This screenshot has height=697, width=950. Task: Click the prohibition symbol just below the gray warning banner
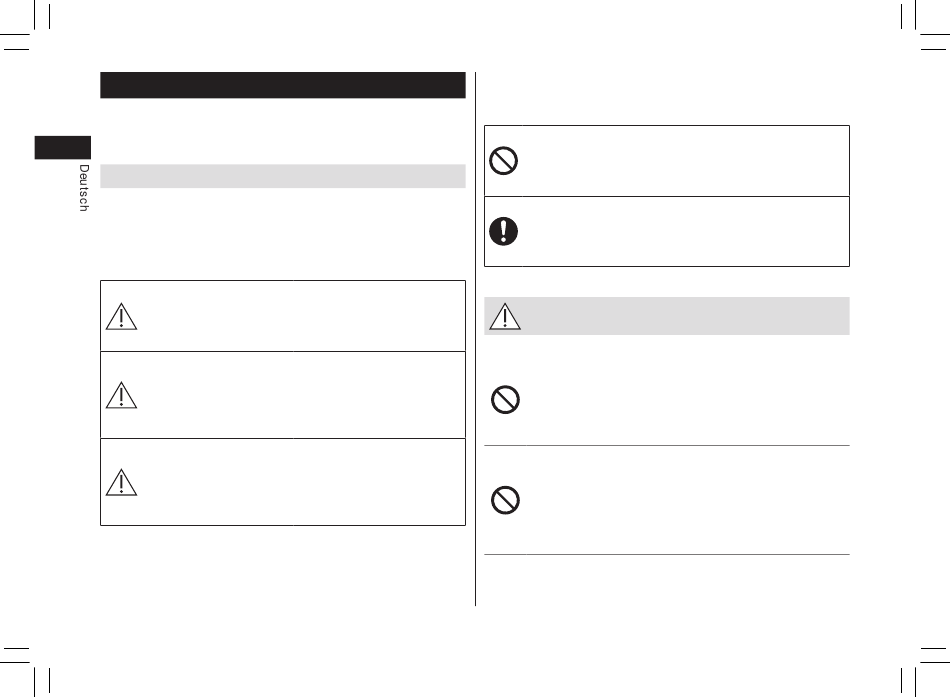[x=505, y=399]
